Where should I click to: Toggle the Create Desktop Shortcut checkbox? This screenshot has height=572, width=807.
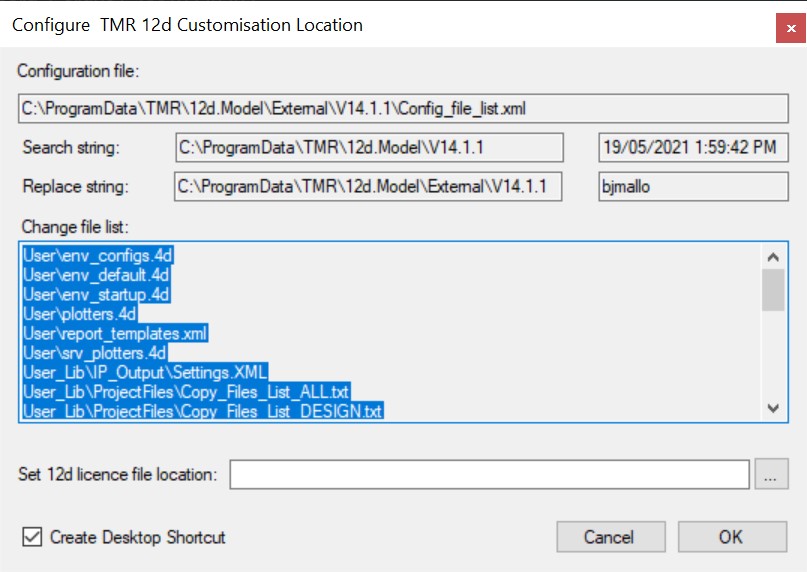pyautogui.click(x=32, y=537)
